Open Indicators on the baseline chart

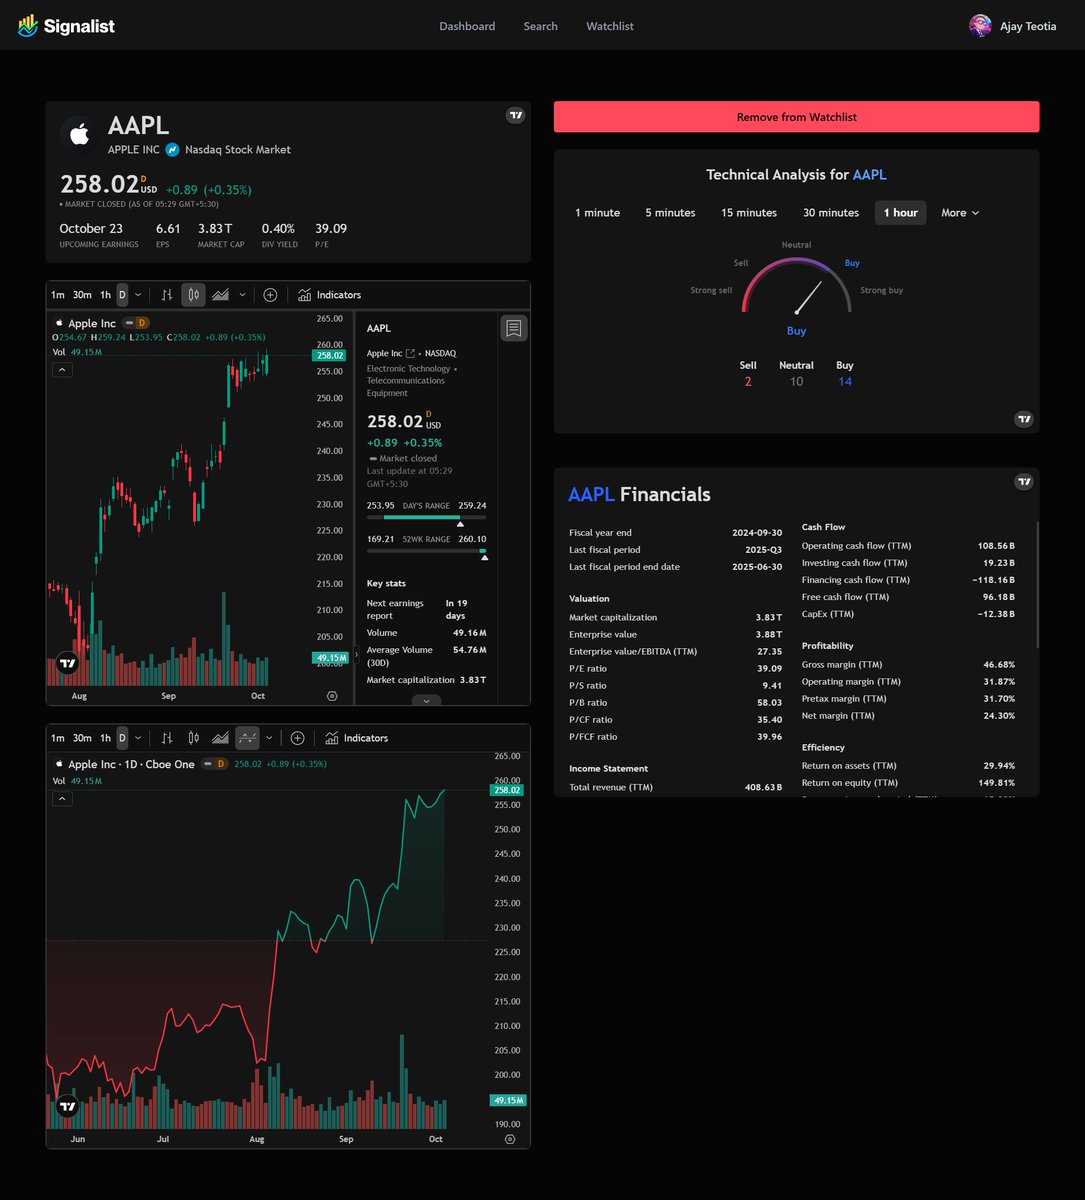(x=356, y=738)
